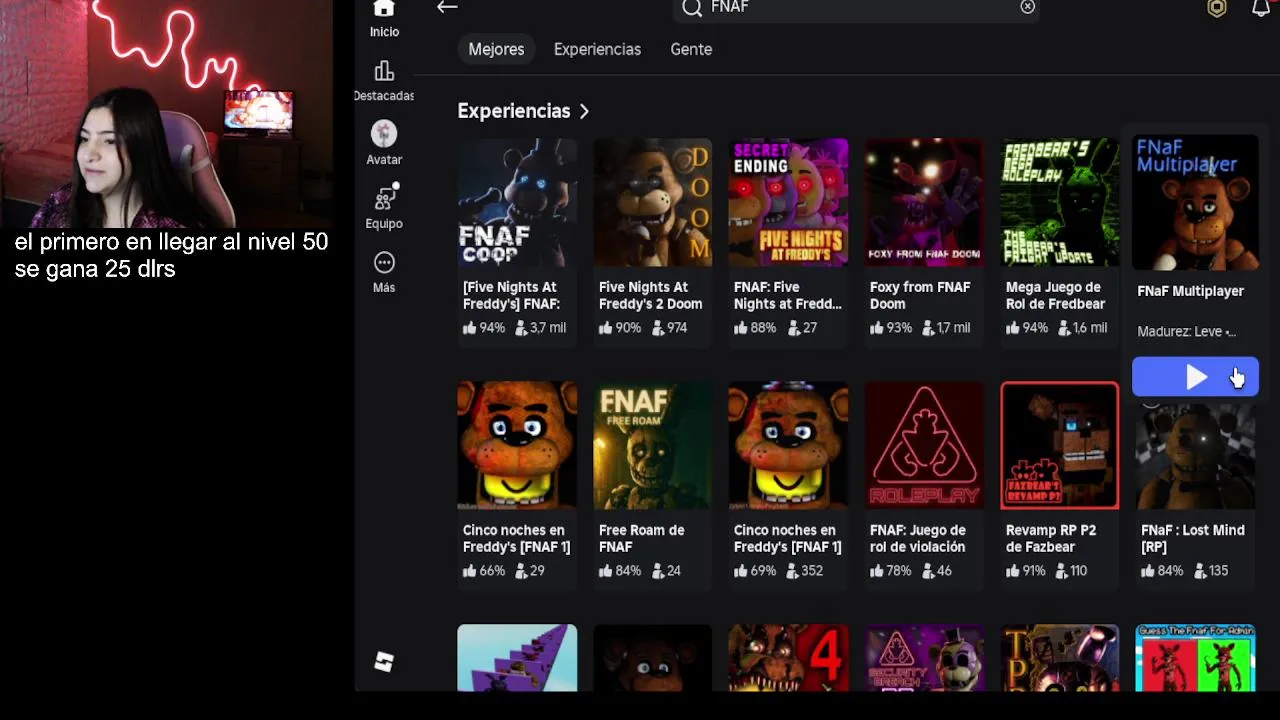The image size is (1280, 720).
Task: Click the Roblox Studio logo at sidebar bottom
Action: [384, 662]
